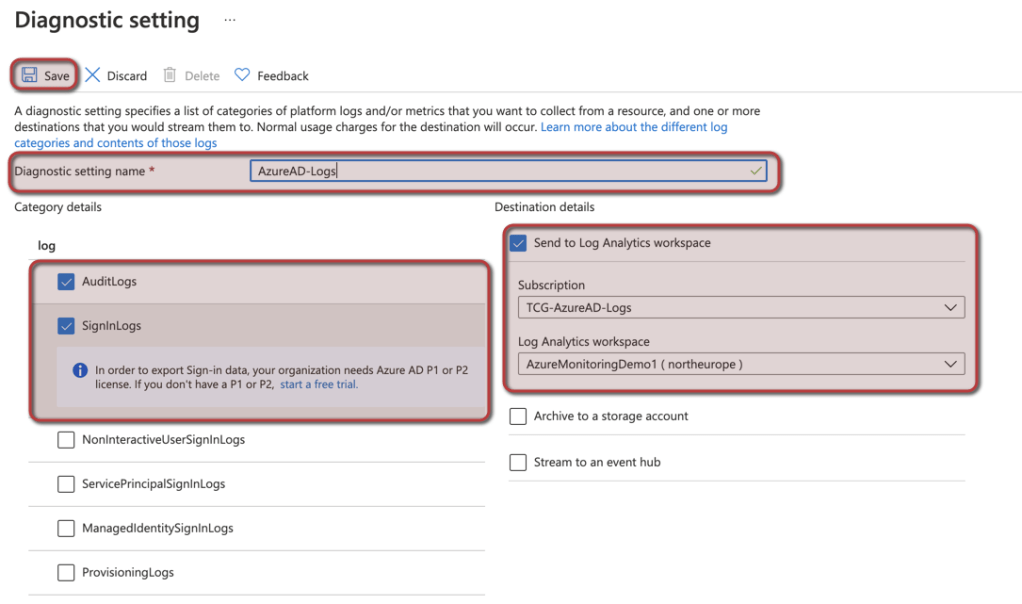Image resolution: width=1022 pixels, height=604 pixels.
Task: Select the ProvisioningLogs checkbox
Action: point(67,573)
